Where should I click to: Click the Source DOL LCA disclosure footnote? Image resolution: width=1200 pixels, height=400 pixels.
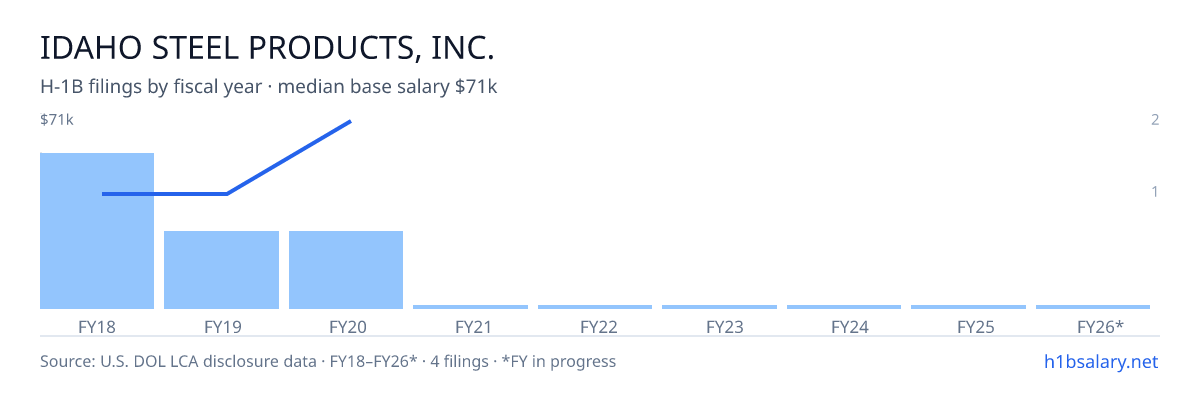coord(328,361)
